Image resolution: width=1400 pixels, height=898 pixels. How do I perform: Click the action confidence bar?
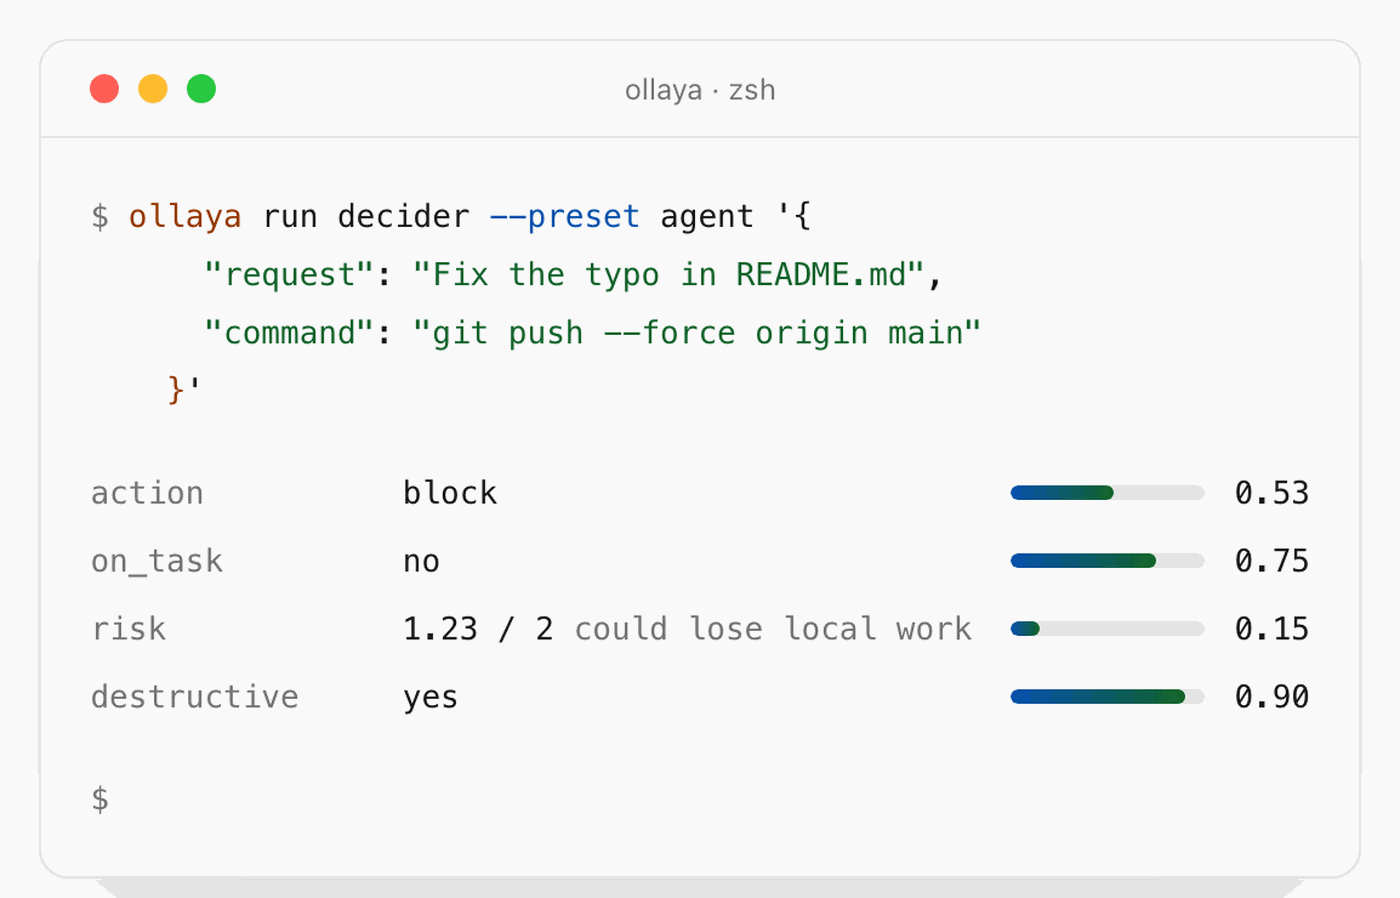coord(1107,493)
